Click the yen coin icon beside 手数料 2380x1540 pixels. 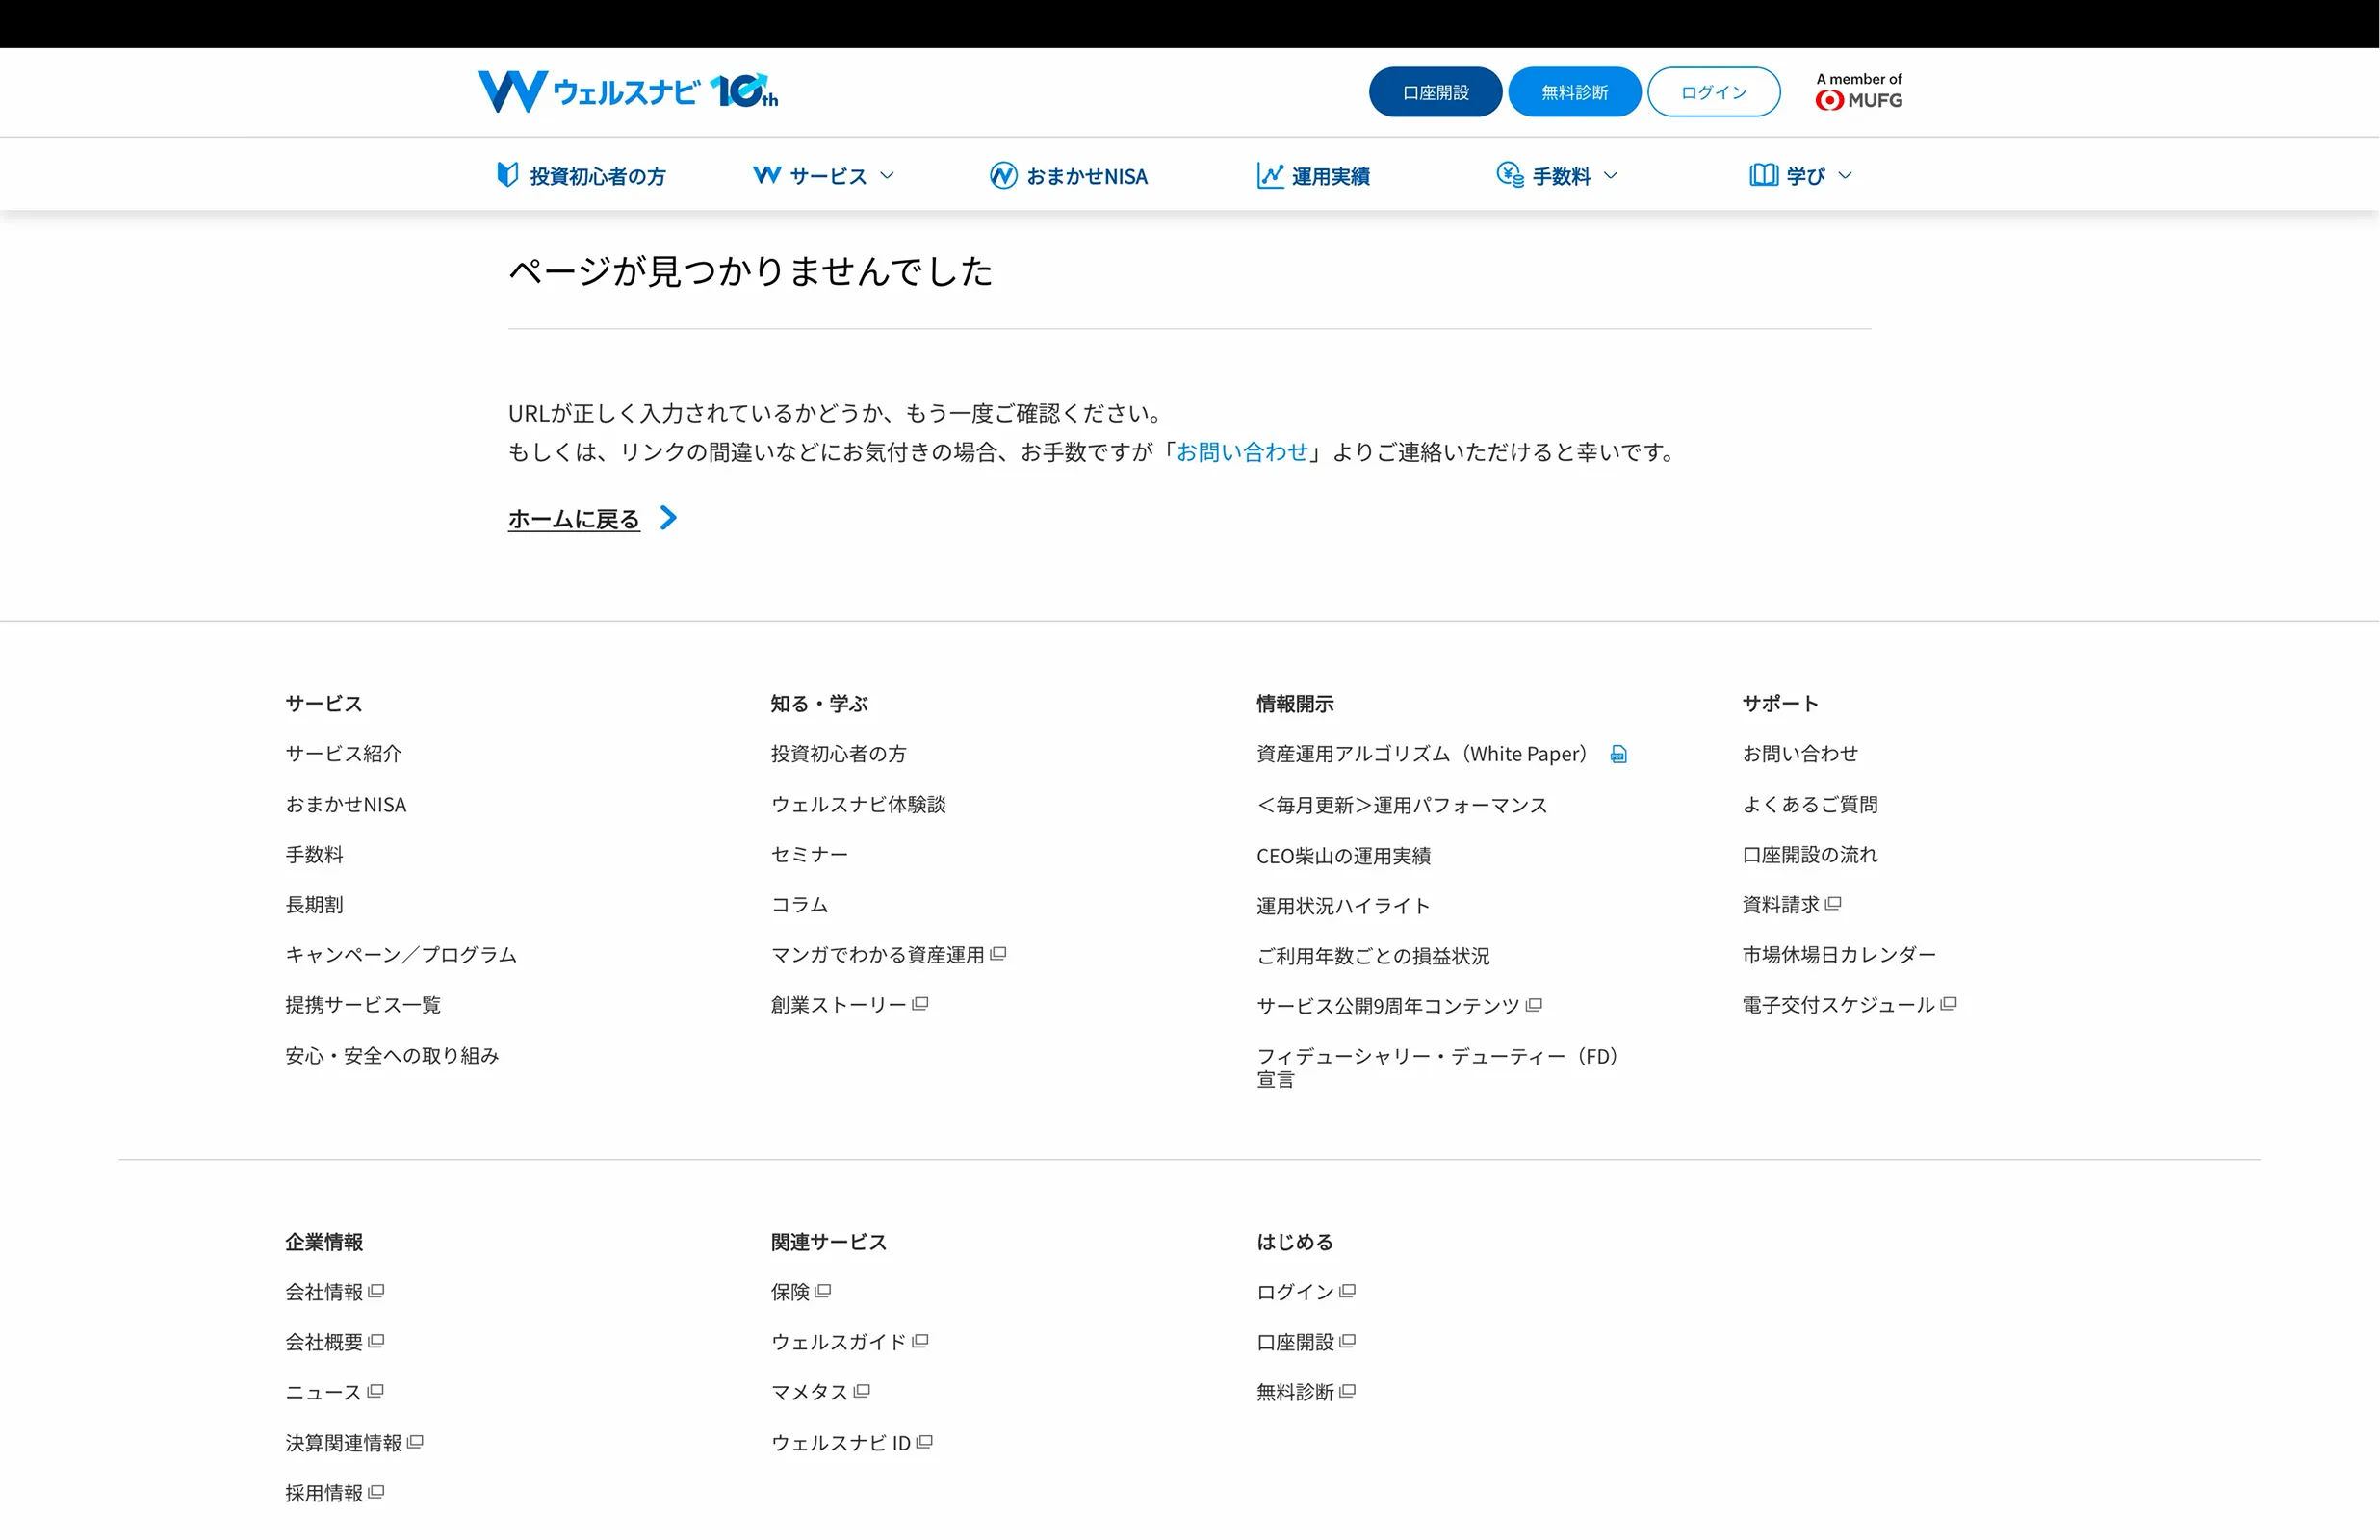(x=1510, y=175)
